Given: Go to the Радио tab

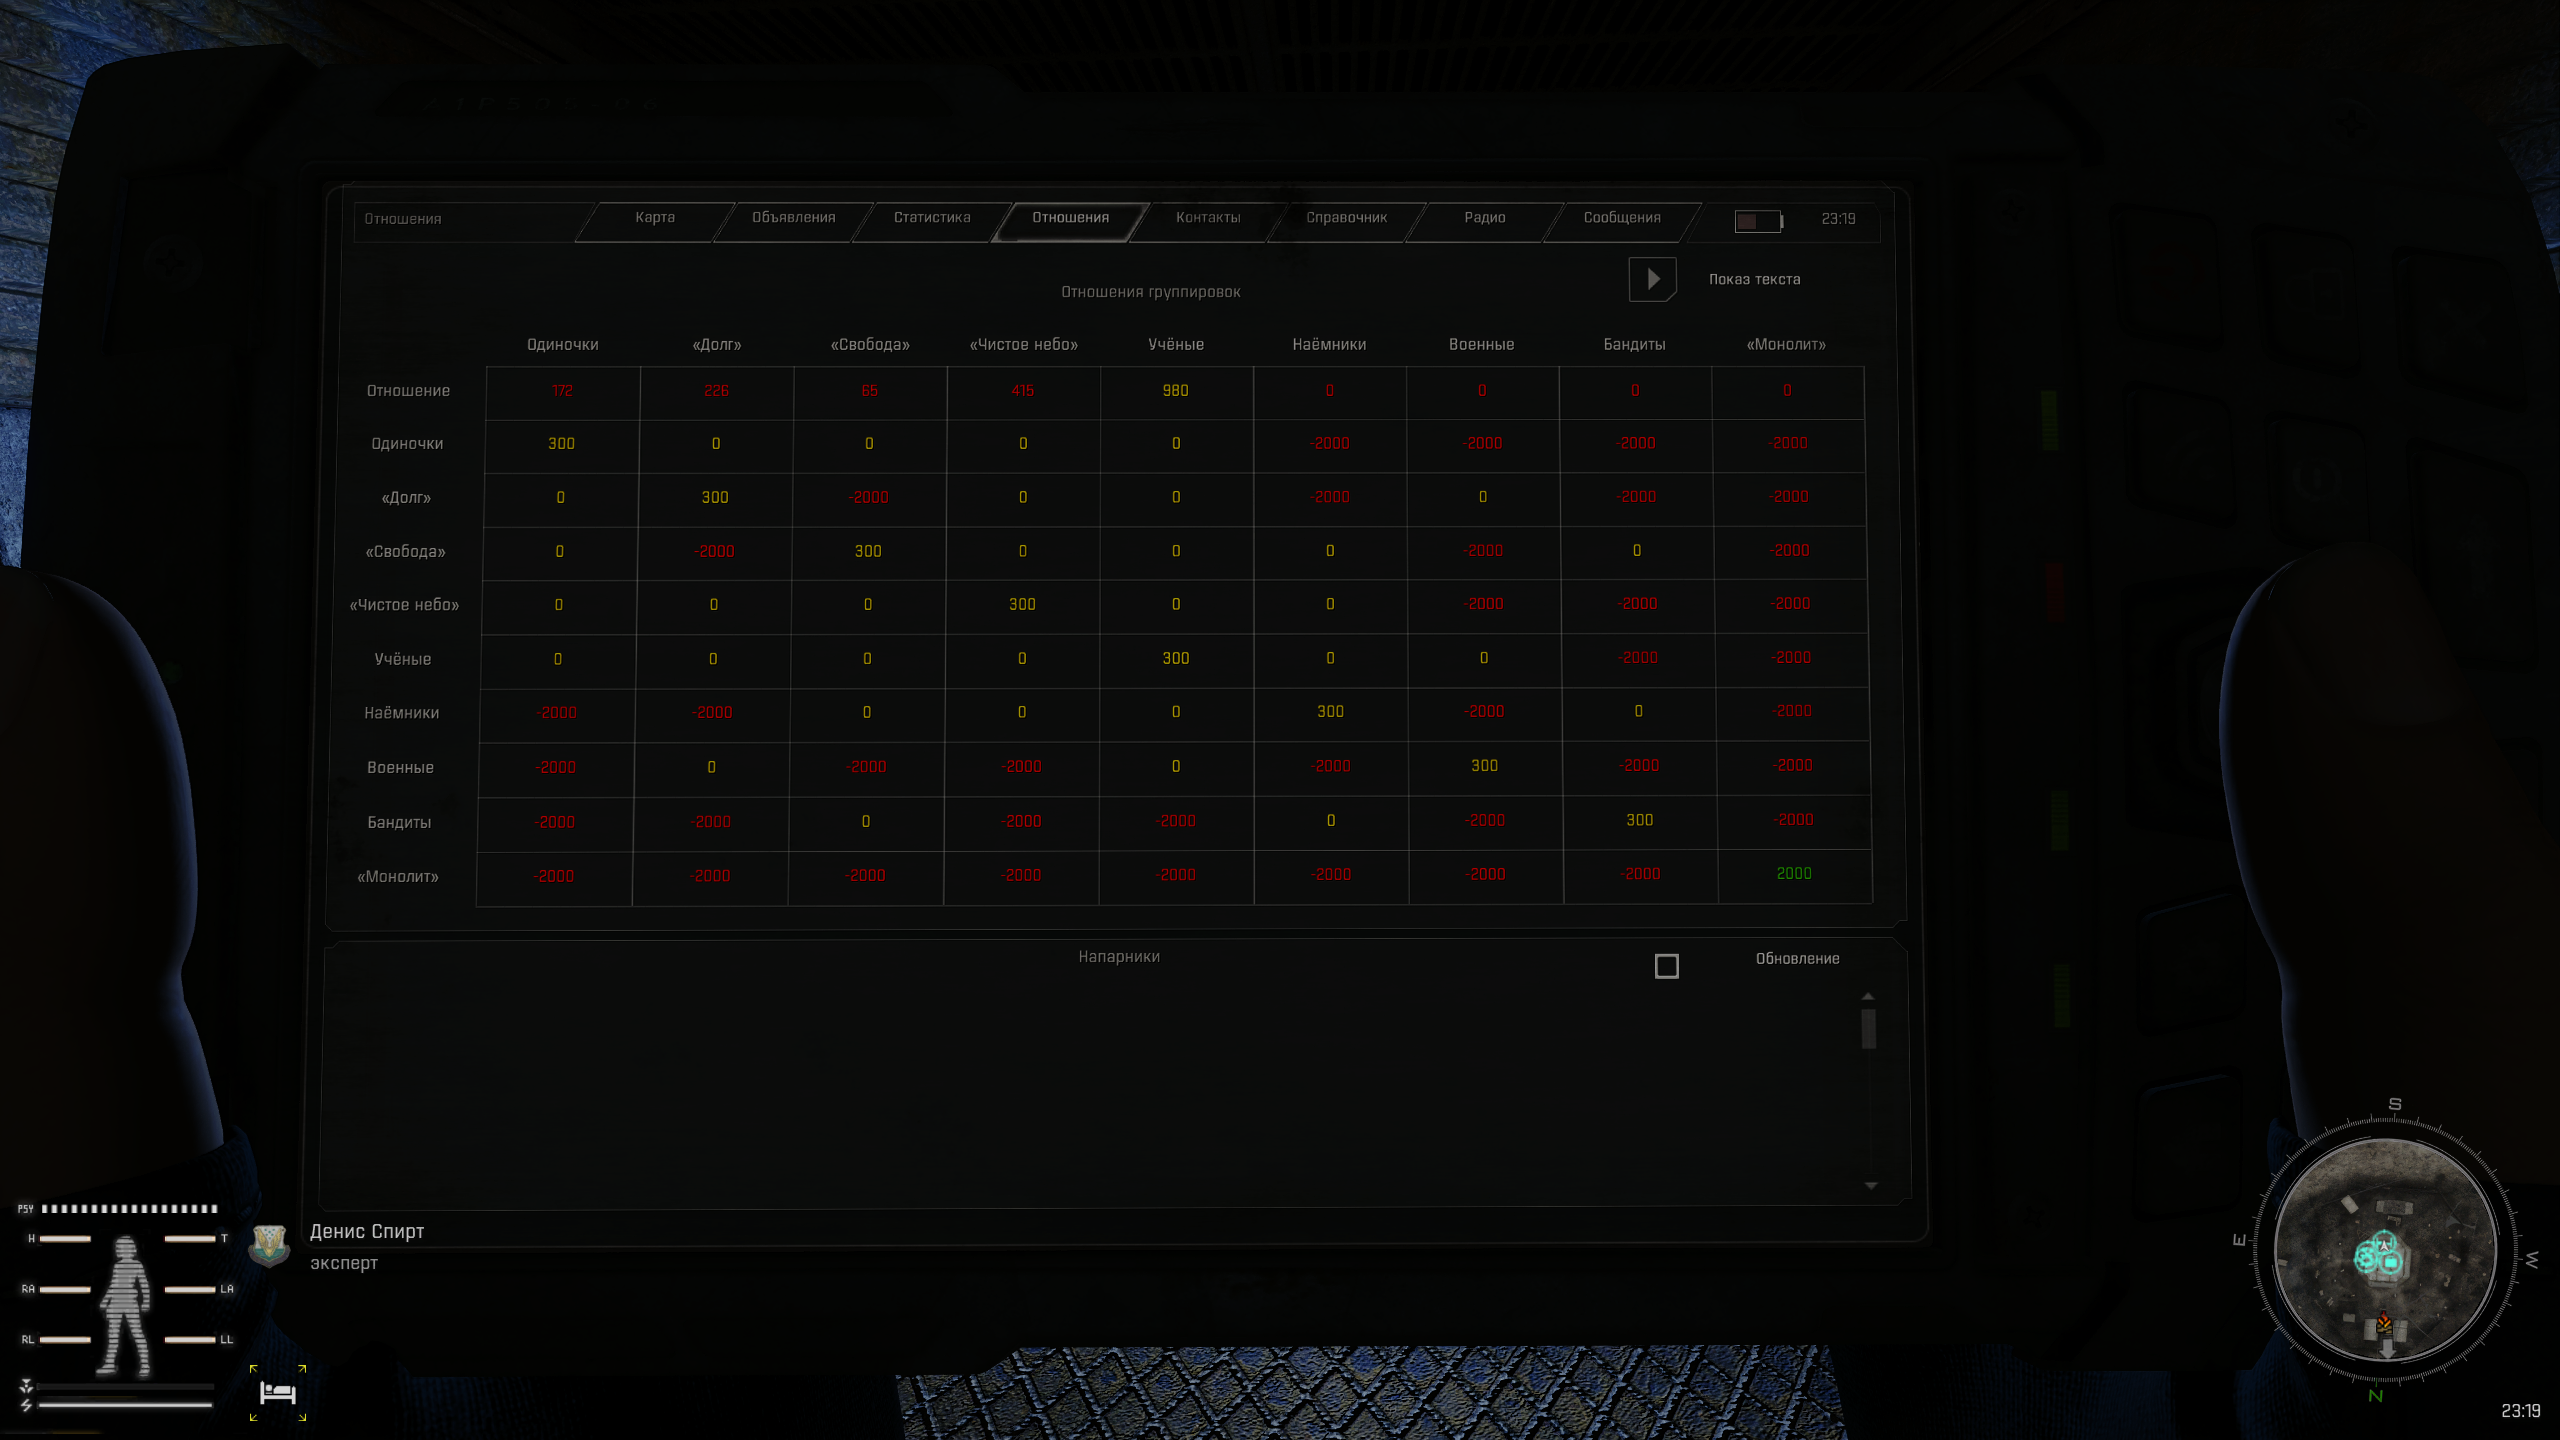Looking at the screenshot, I should point(1484,218).
